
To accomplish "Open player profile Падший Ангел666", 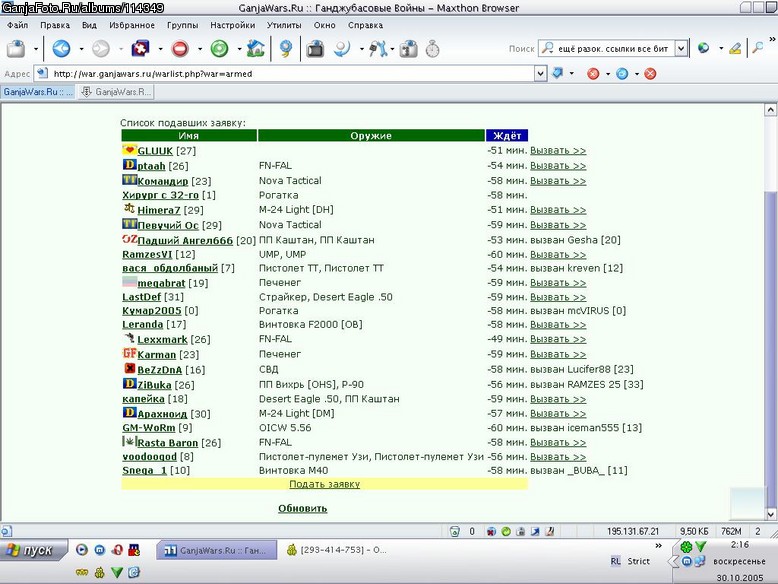I will [185, 240].
